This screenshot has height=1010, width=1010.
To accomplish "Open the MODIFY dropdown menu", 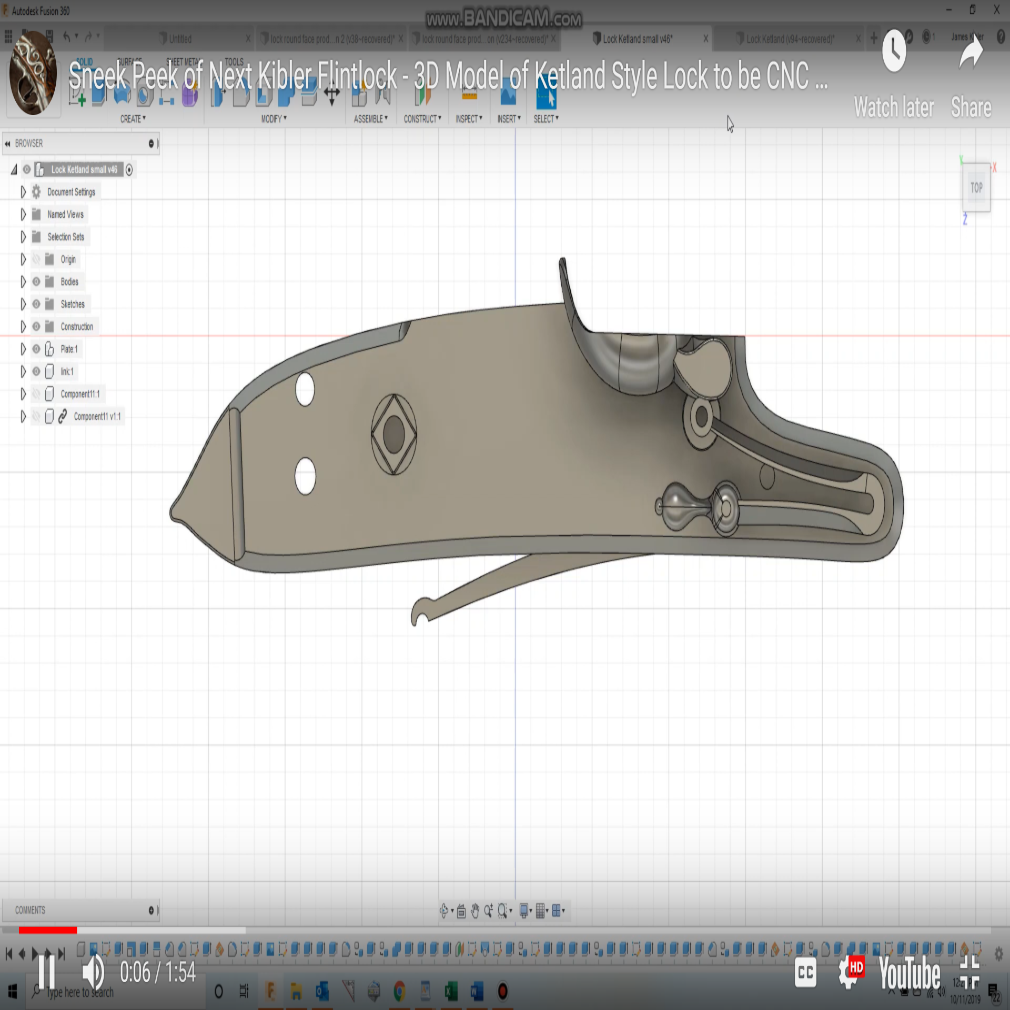I will (274, 119).
